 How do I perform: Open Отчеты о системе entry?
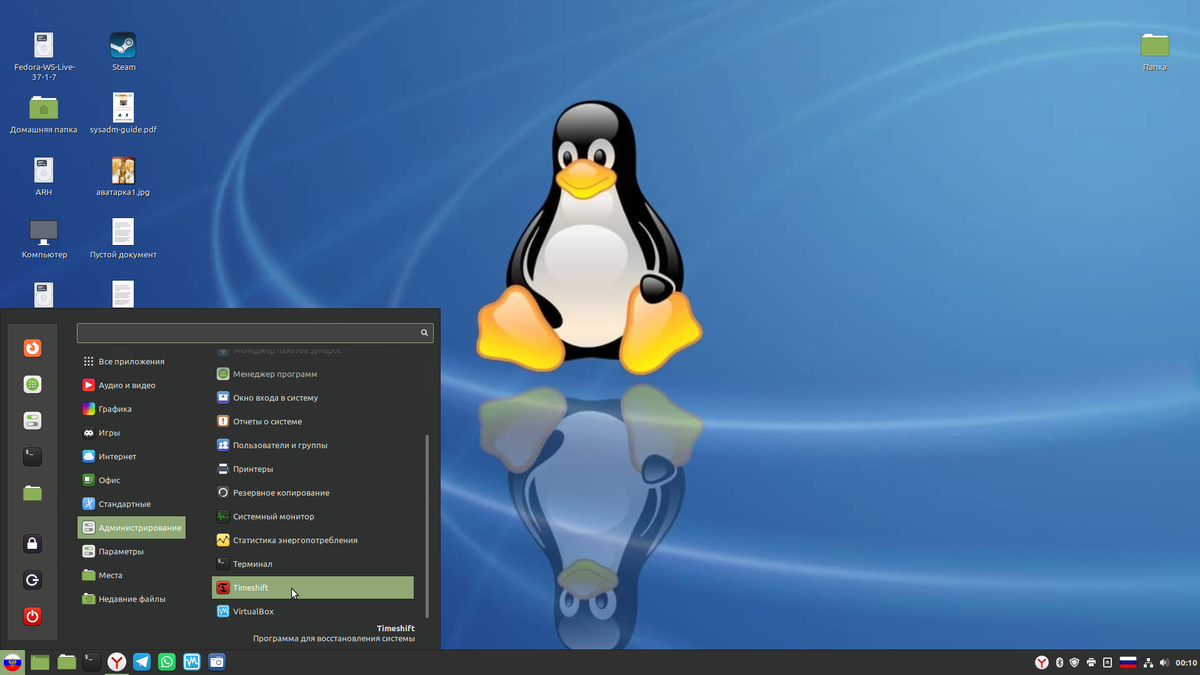313,421
